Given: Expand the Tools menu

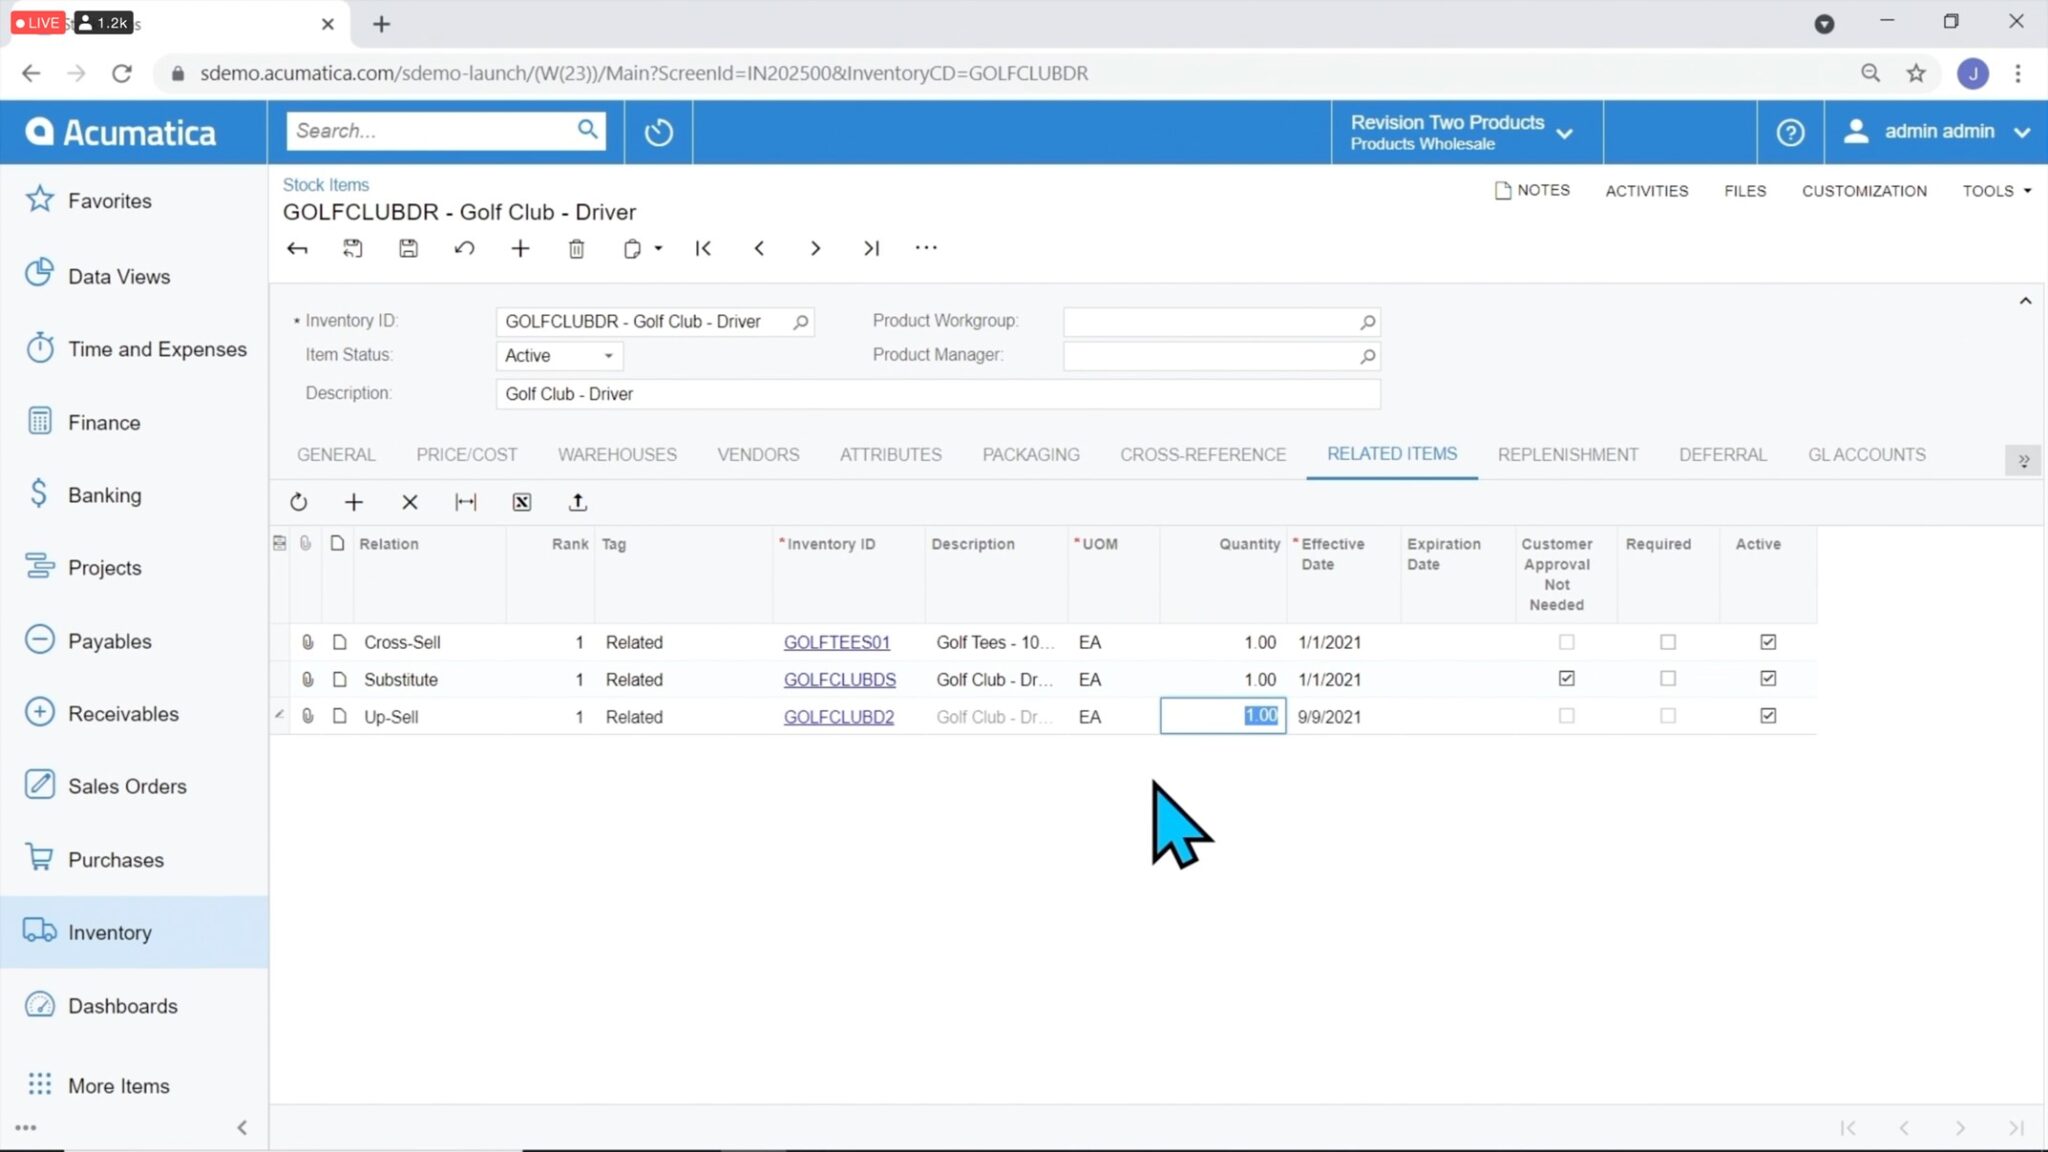Looking at the screenshot, I should 1994,190.
